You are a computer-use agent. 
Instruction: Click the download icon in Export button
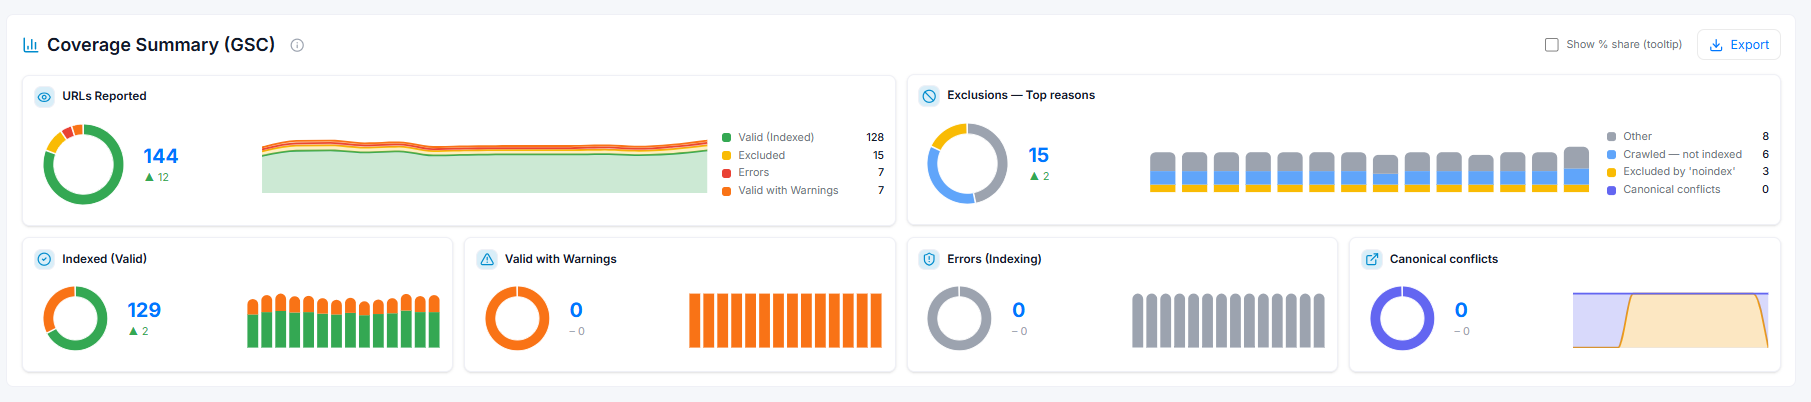[1716, 45]
